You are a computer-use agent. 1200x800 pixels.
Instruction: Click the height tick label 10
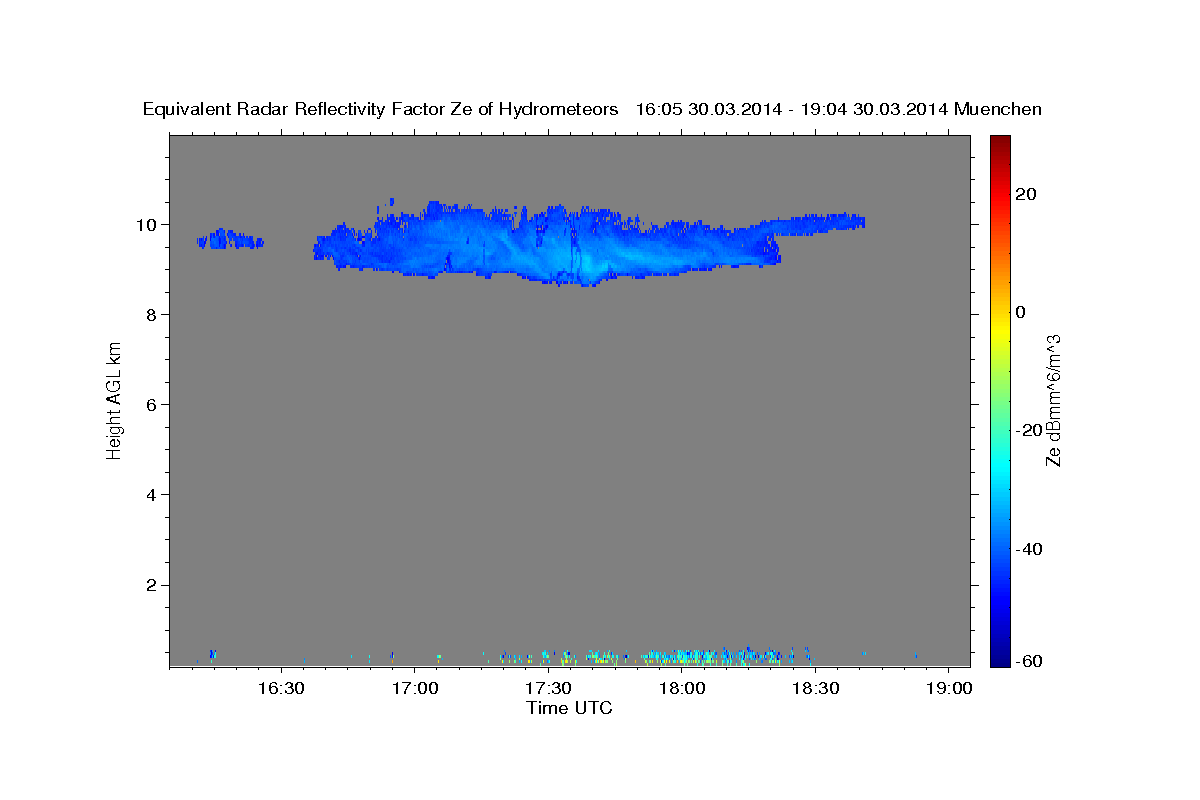click(148, 224)
